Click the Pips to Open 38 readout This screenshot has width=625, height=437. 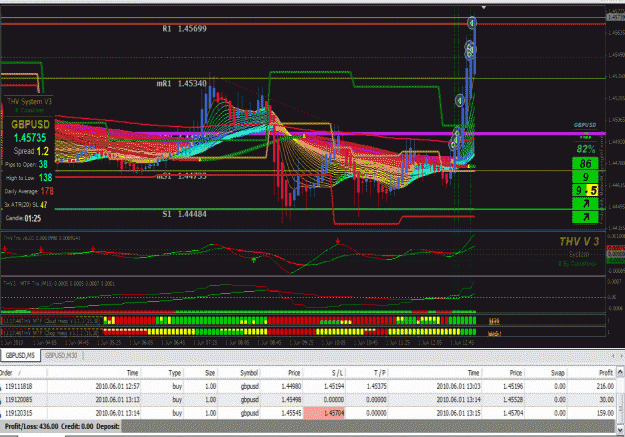(x=26, y=164)
